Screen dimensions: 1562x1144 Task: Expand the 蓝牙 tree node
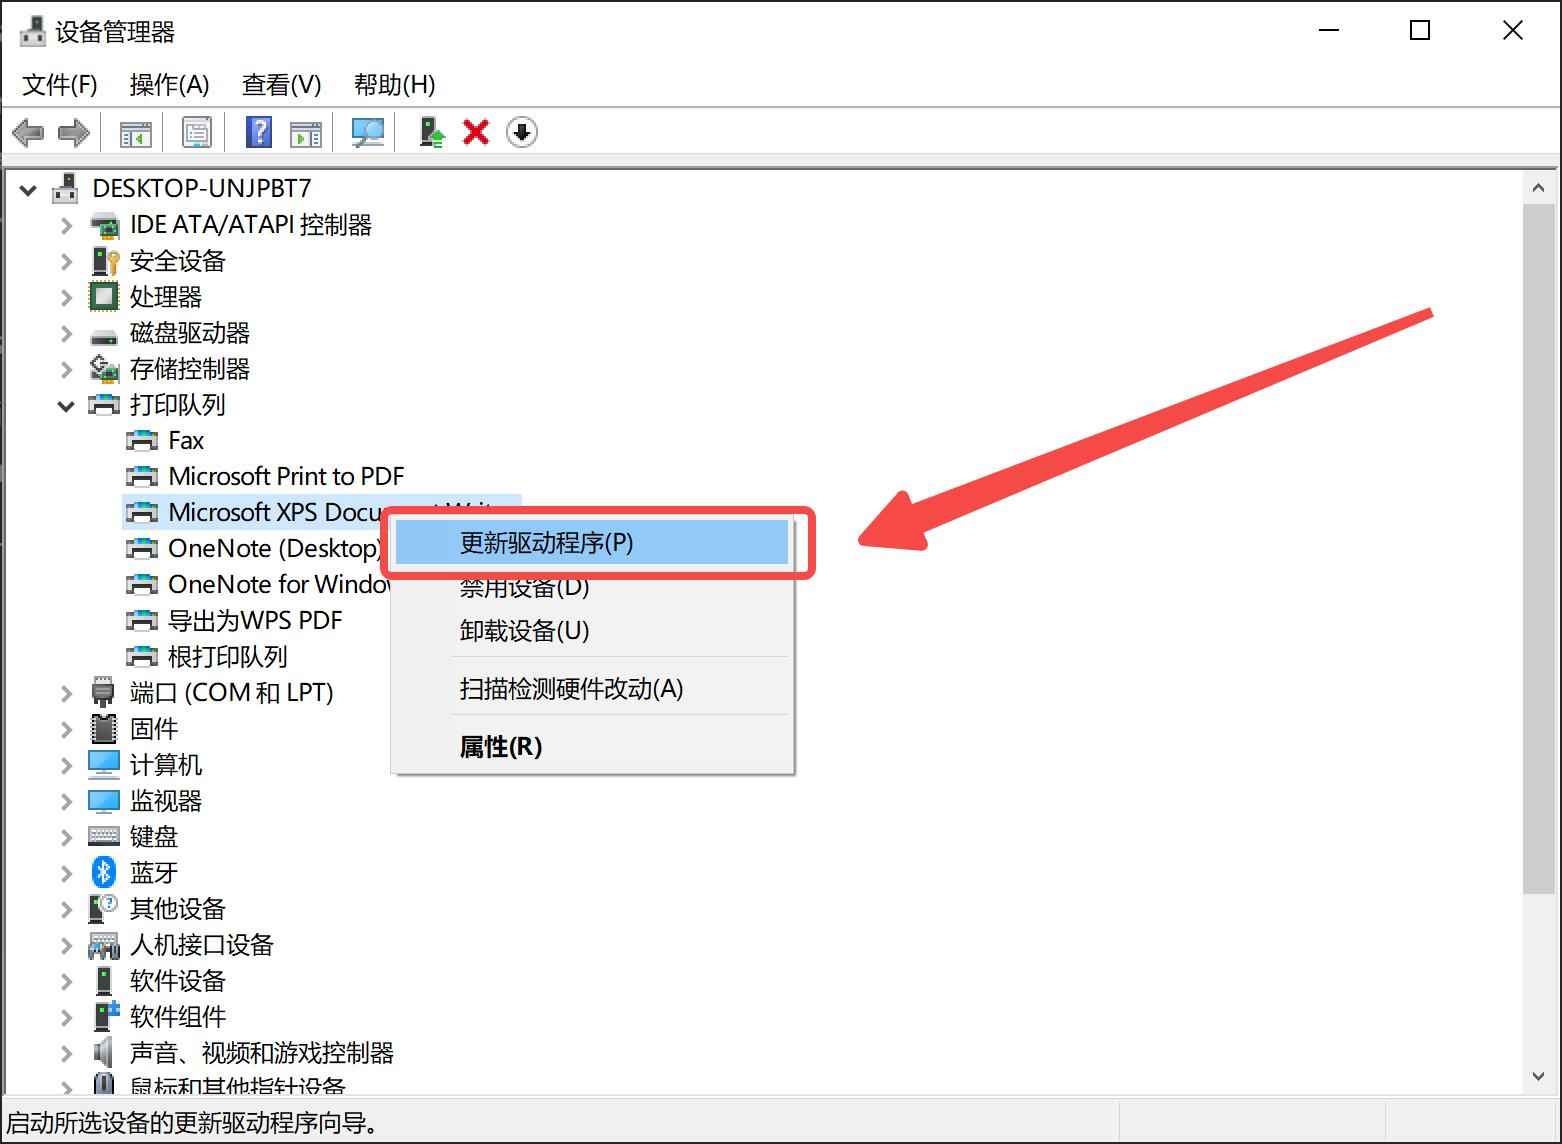pos(65,872)
